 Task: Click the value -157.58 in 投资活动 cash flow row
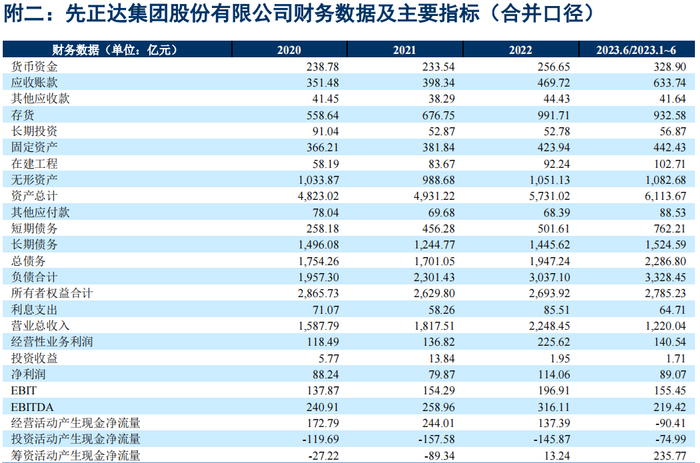pos(437,439)
